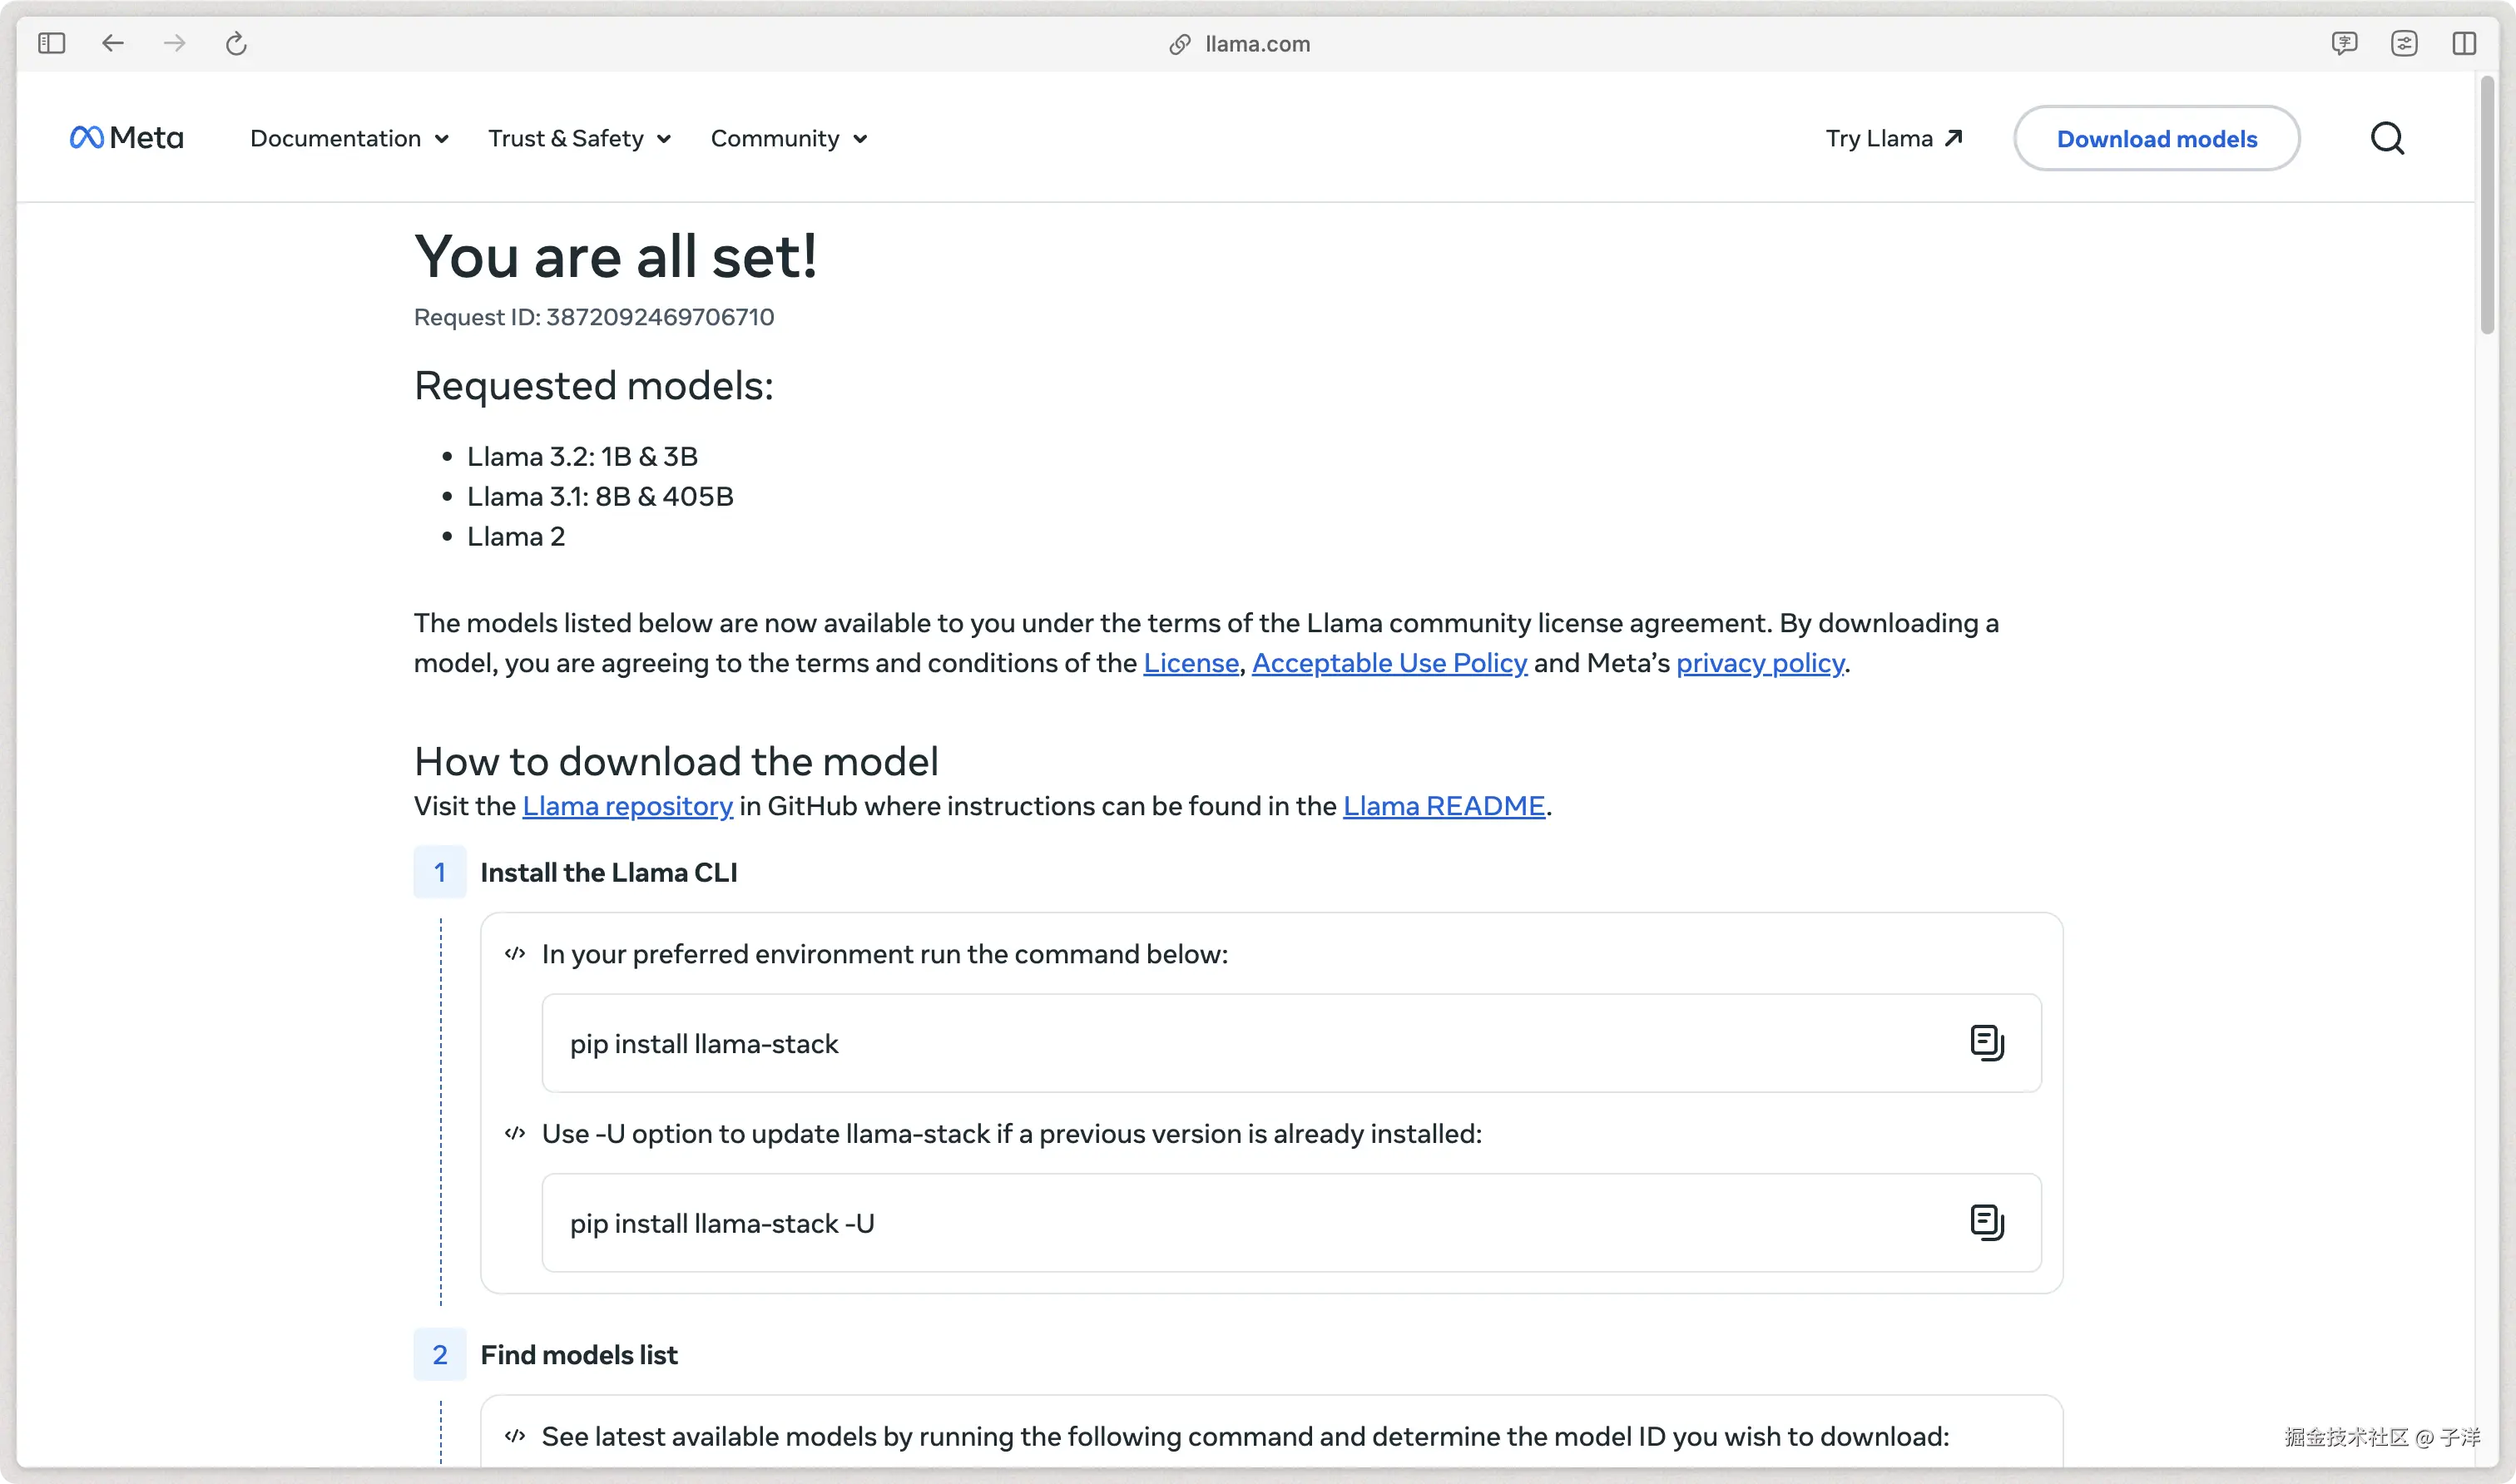Open the browser feedback chat icon
The width and height of the screenshot is (2516, 1484).
[x=2344, y=43]
